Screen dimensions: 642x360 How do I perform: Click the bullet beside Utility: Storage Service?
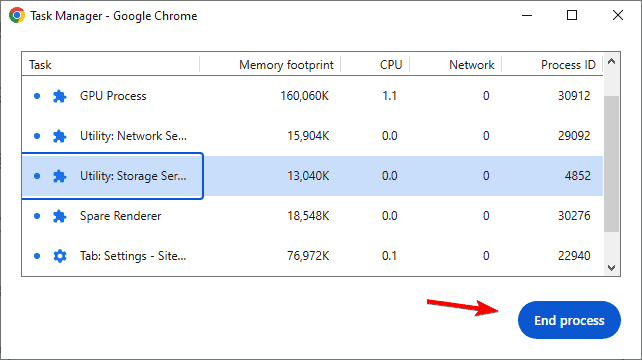tap(37, 176)
